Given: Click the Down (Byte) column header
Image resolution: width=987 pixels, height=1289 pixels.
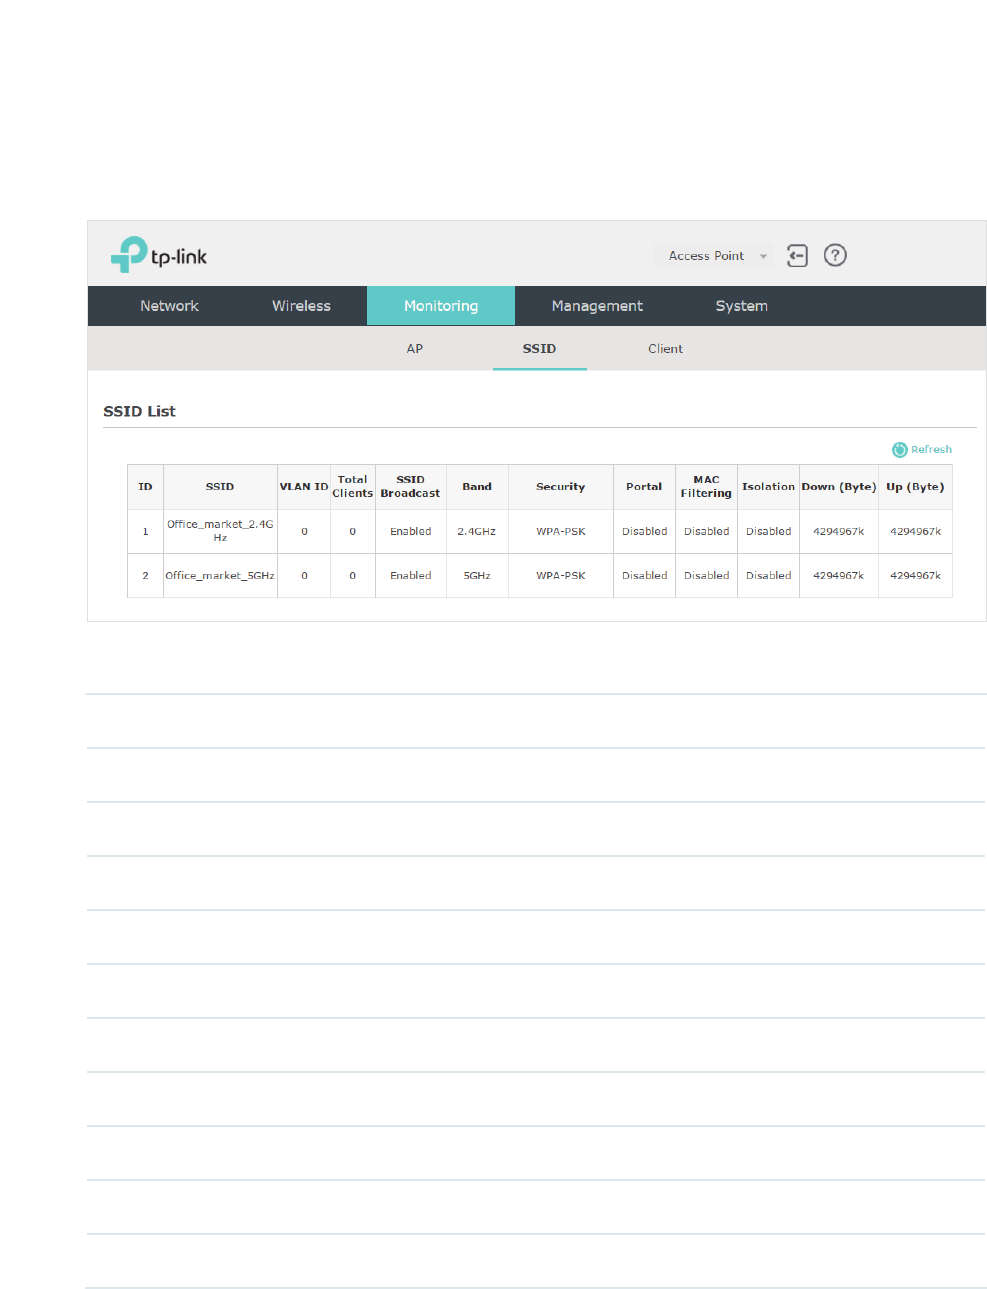Looking at the screenshot, I should (x=839, y=487).
